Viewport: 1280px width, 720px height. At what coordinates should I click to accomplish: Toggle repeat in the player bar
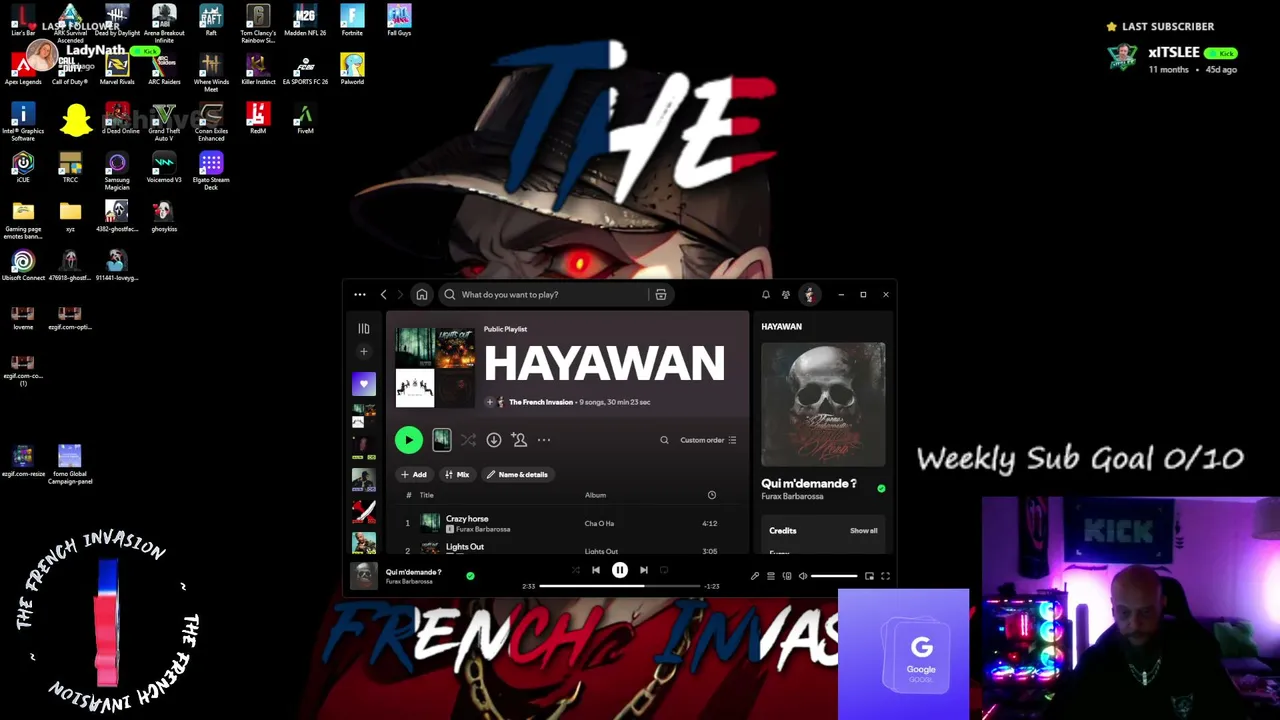point(664,570)
